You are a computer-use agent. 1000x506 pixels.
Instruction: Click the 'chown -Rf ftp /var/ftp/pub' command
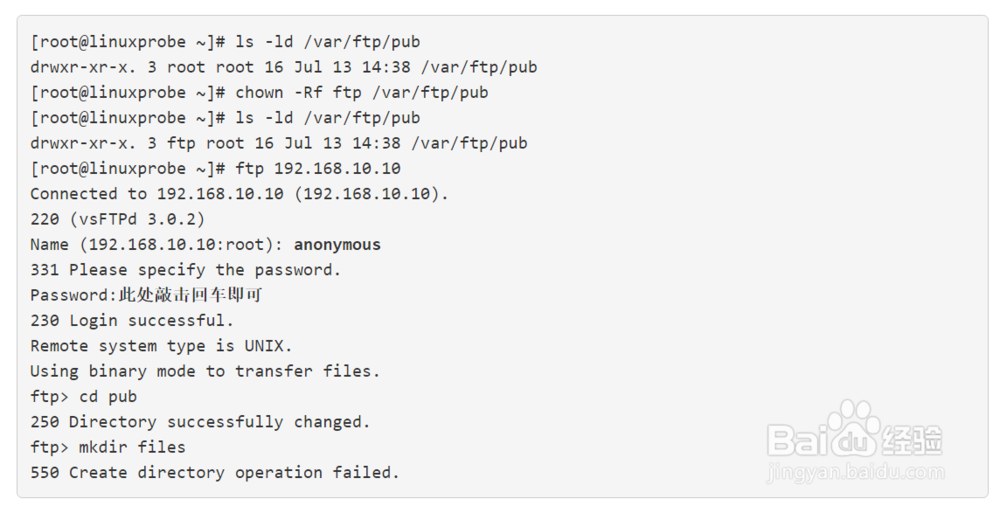pyautogui.click(x=361, y=92)
